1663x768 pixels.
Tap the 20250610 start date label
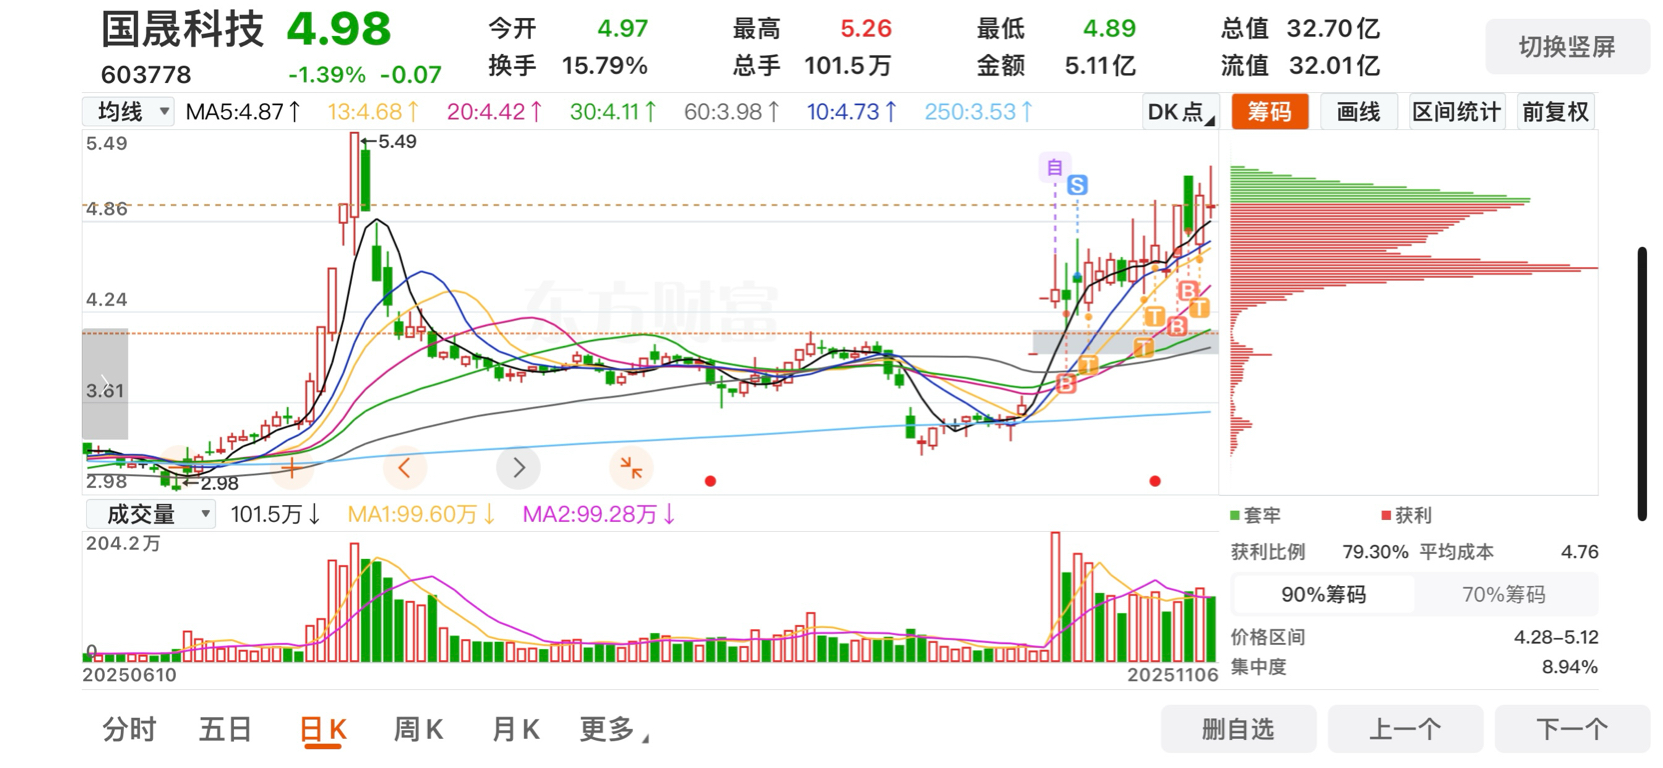coord(129,675)
